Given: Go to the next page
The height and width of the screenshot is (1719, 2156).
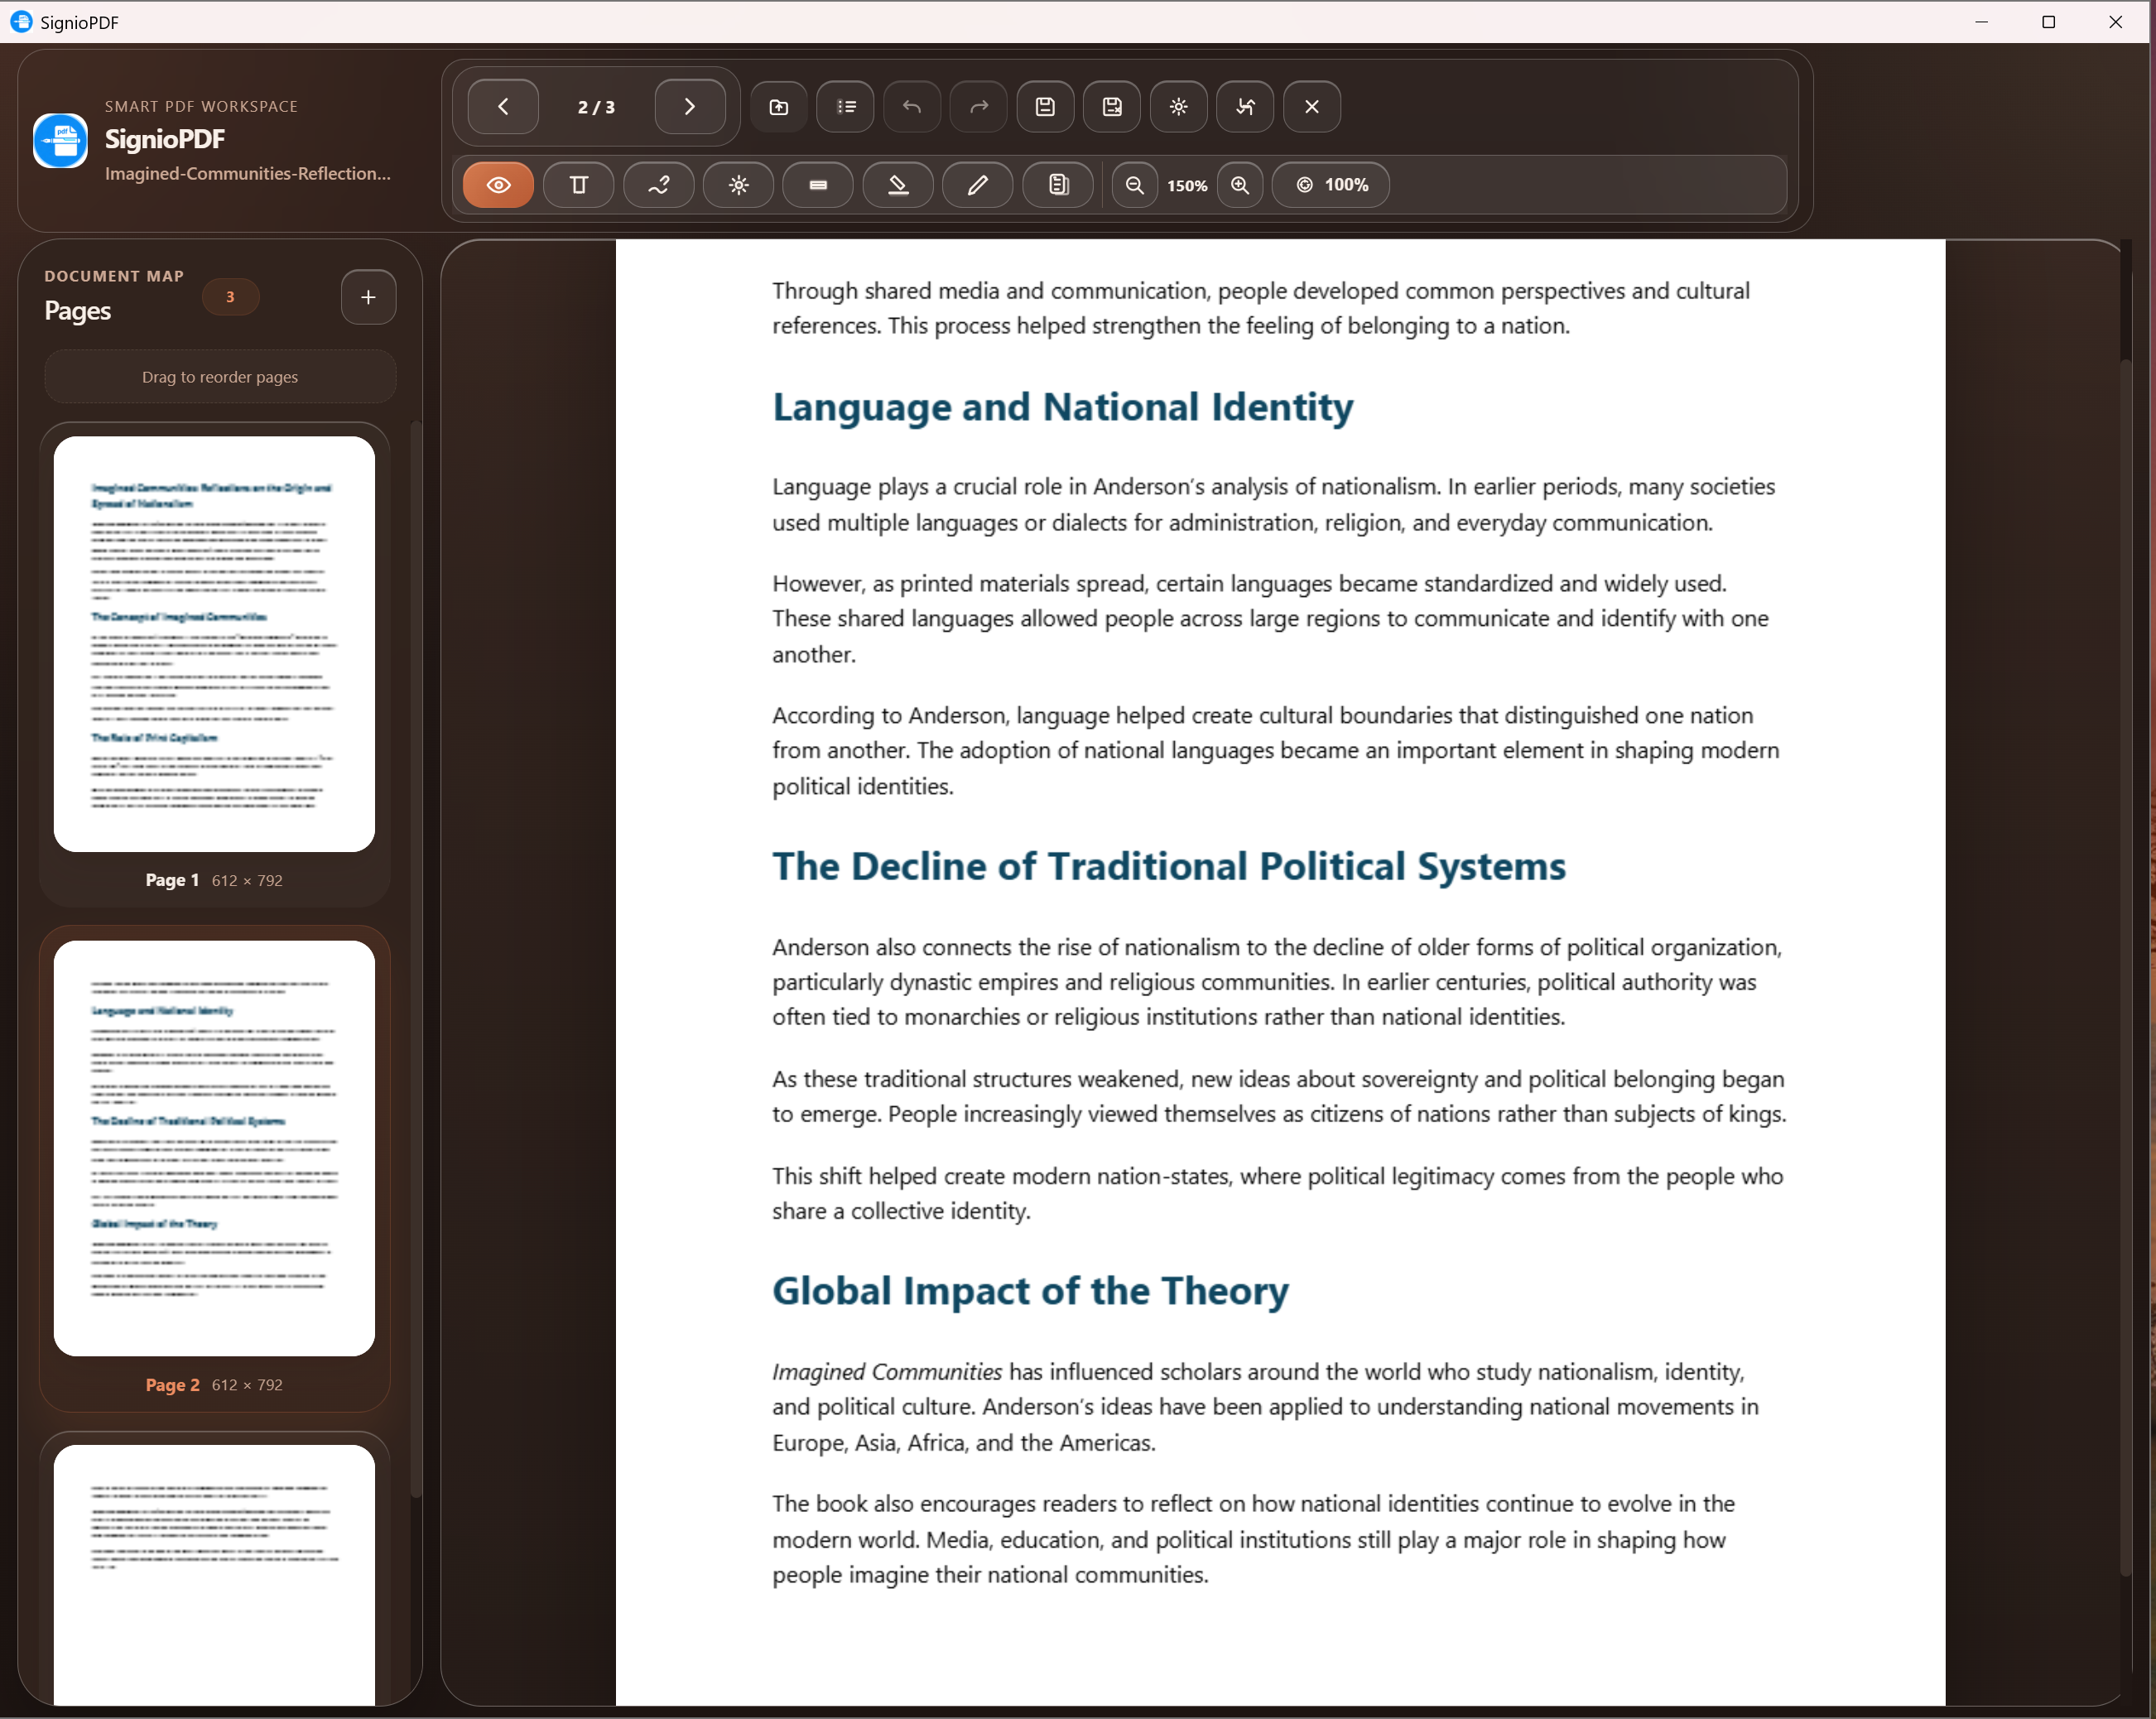Looking at the screenshot, I should [690, 107].
